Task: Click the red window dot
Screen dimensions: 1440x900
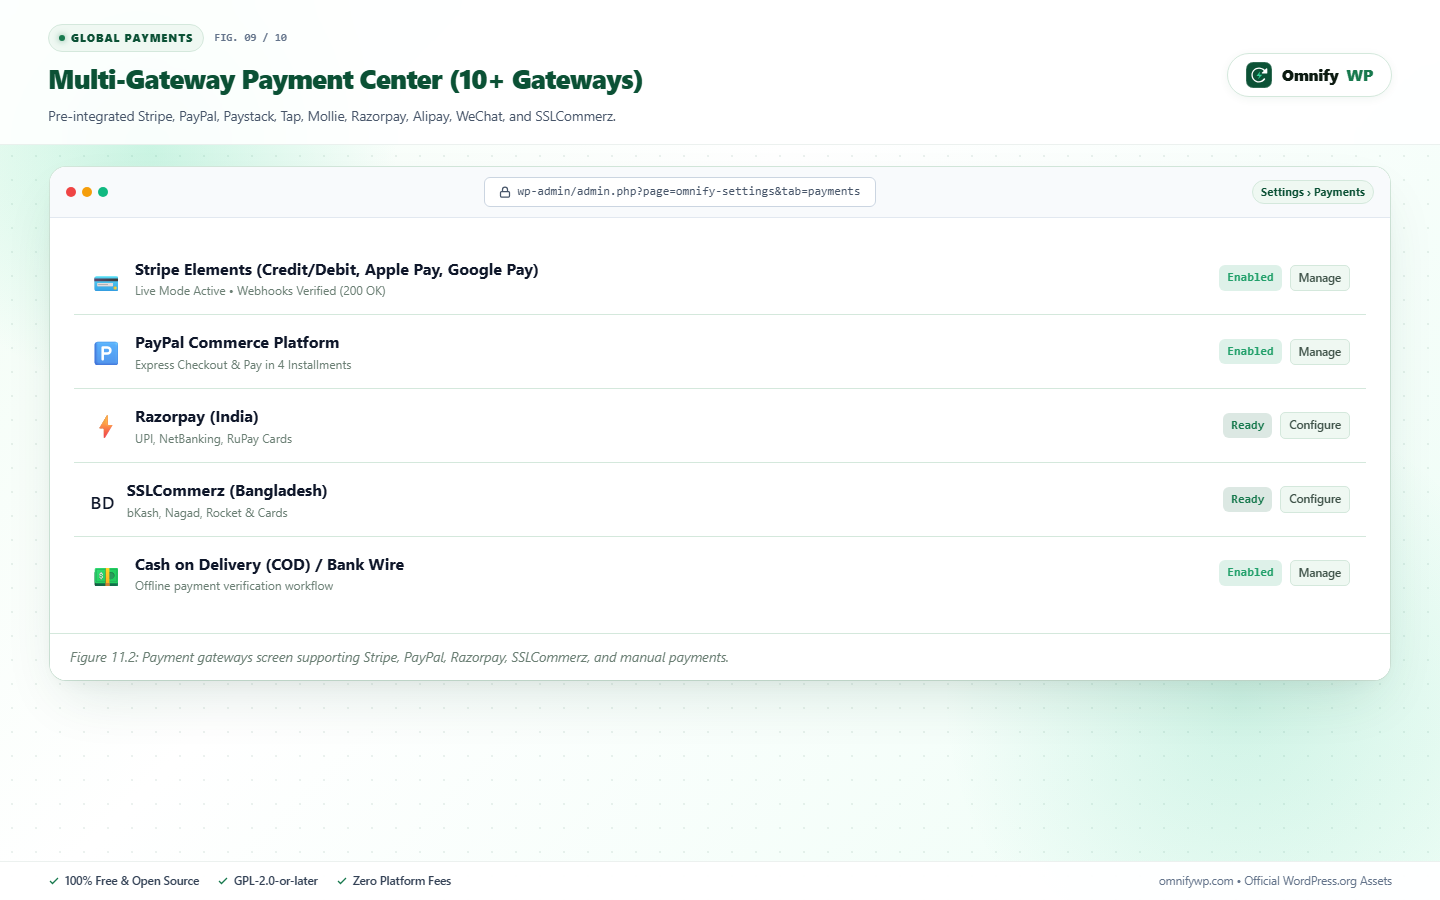Action: (71, 192)
